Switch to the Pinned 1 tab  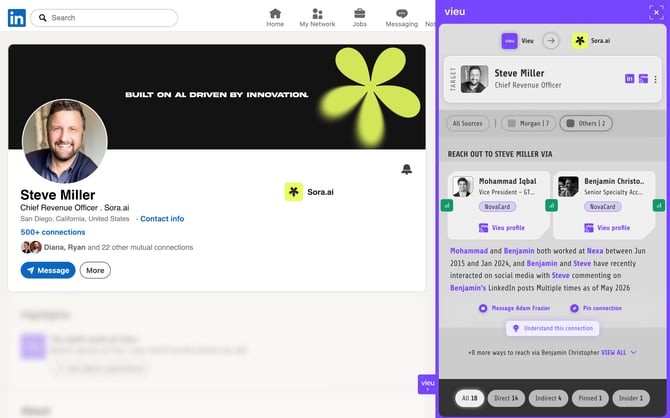590,398
